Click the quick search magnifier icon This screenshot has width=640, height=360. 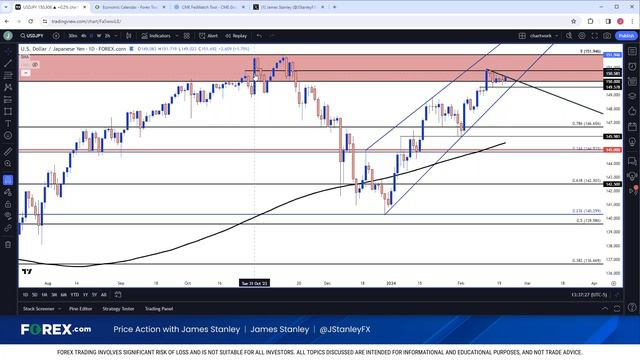click(569, 36)
